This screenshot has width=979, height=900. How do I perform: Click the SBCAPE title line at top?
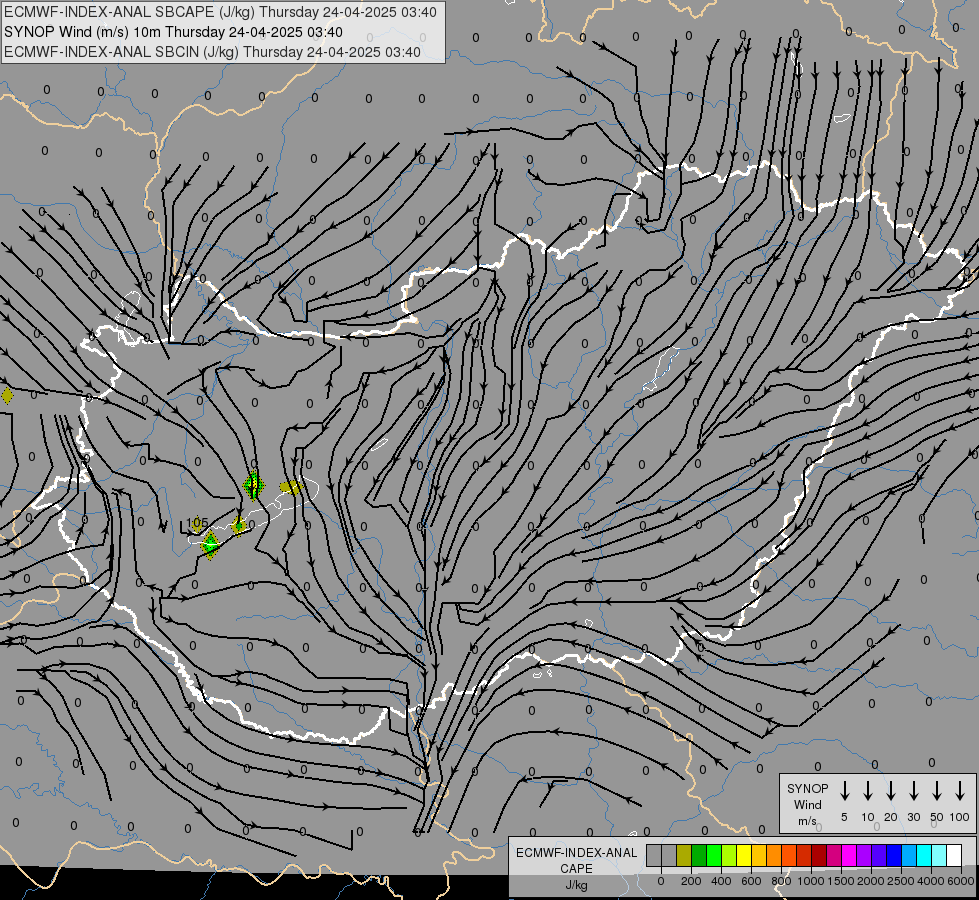coord(220,12)
